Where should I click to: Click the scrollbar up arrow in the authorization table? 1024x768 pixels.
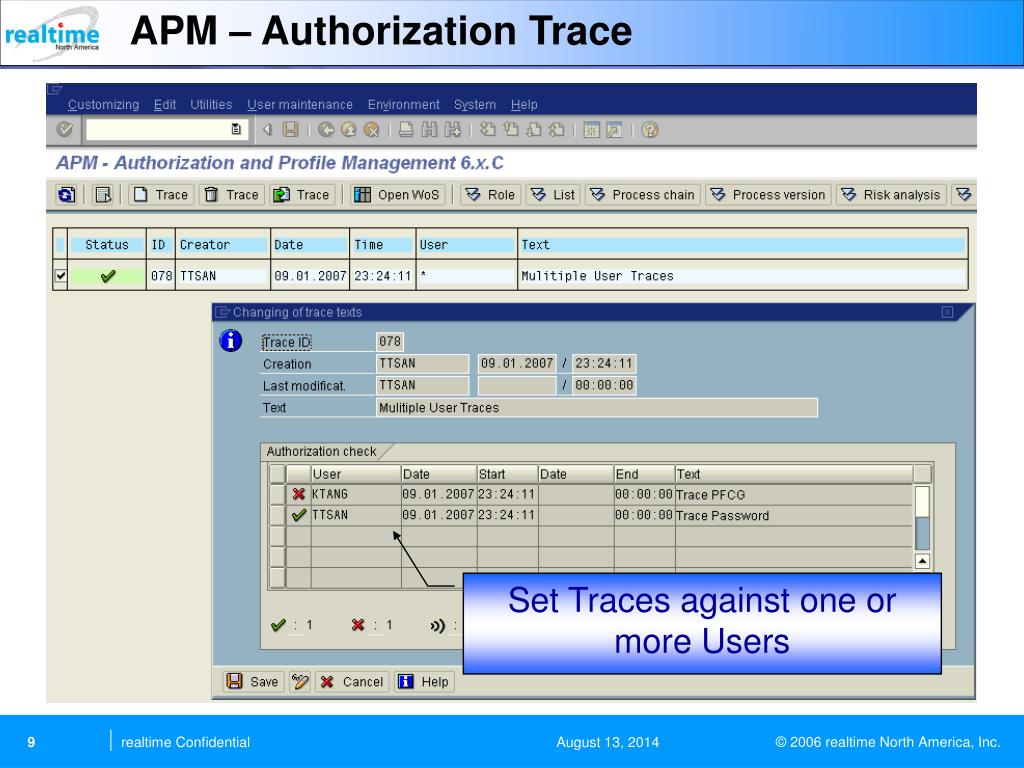click(922, 561)
